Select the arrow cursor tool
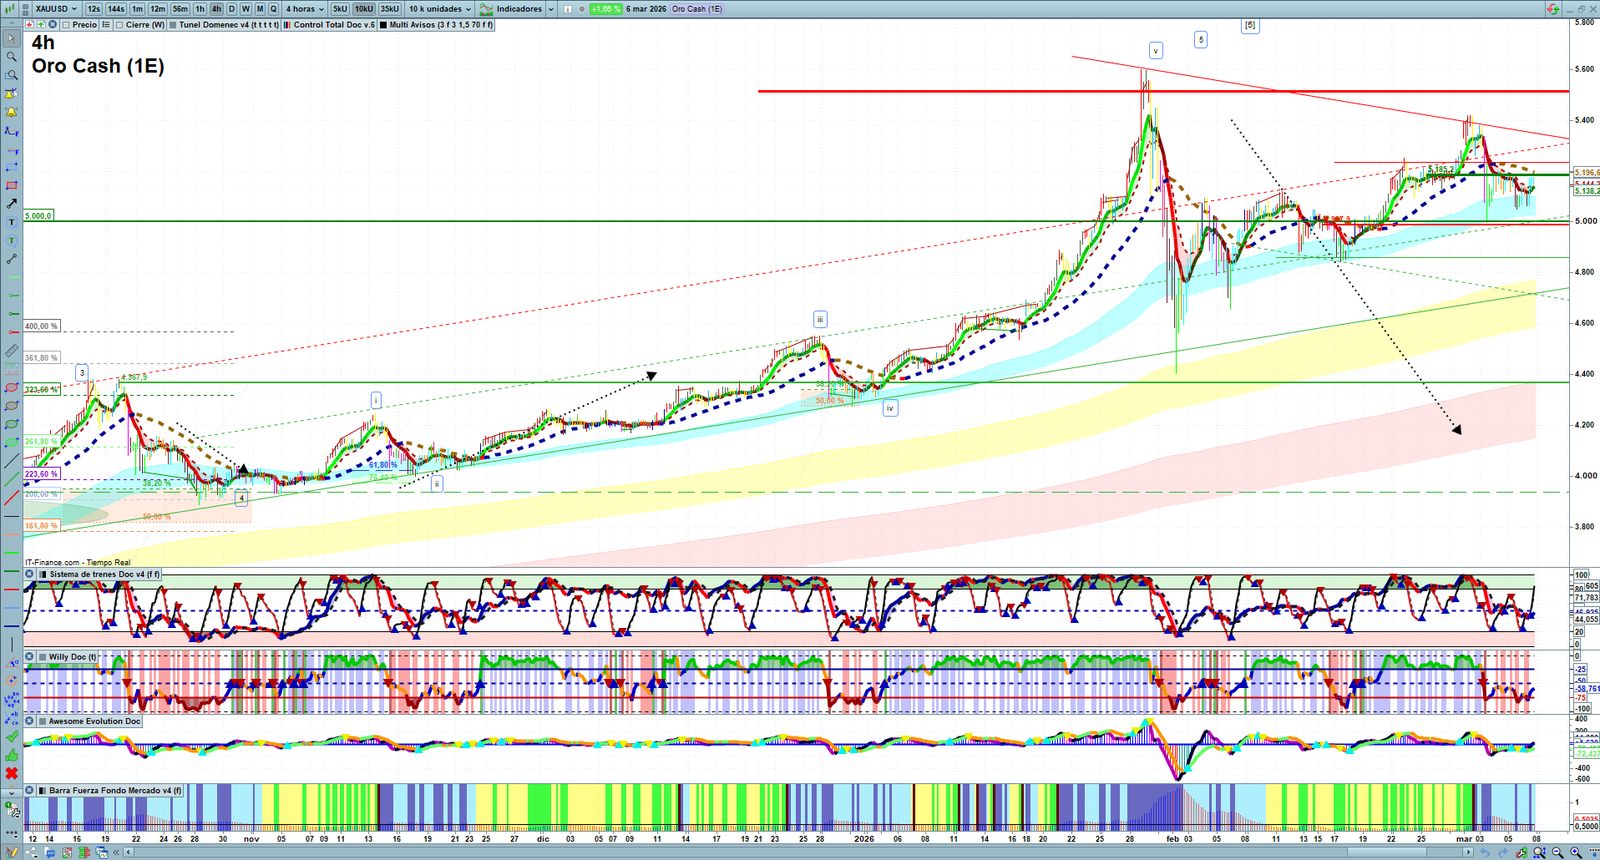1600x860 pixels. (x=11, y=39)
